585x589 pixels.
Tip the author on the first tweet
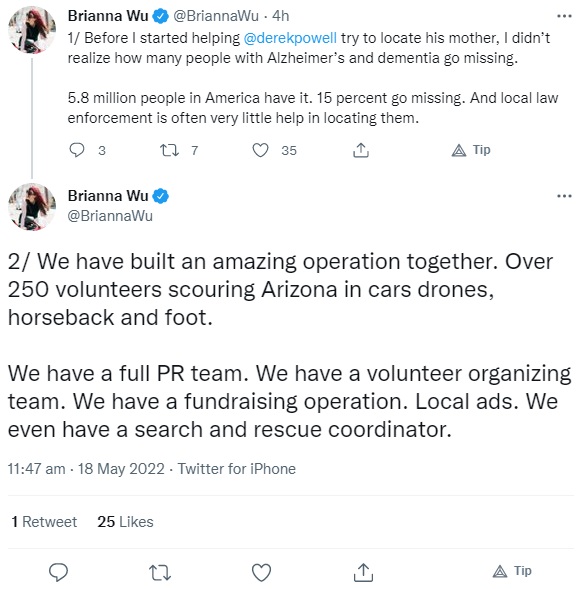471,150
